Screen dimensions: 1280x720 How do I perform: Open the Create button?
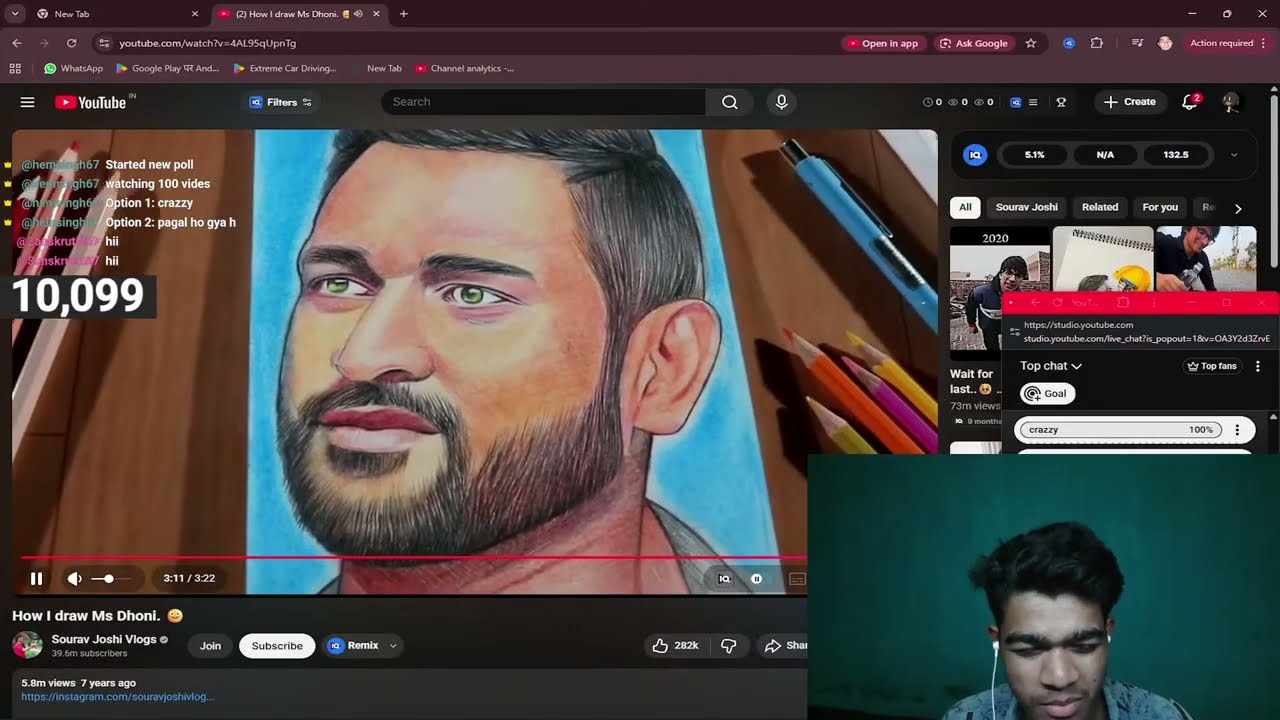coord(1130,102)
